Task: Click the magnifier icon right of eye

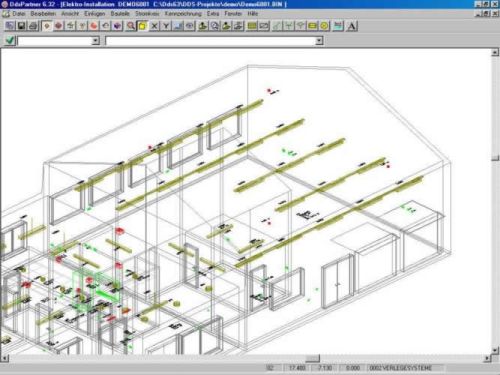Action: coord(215,26)
